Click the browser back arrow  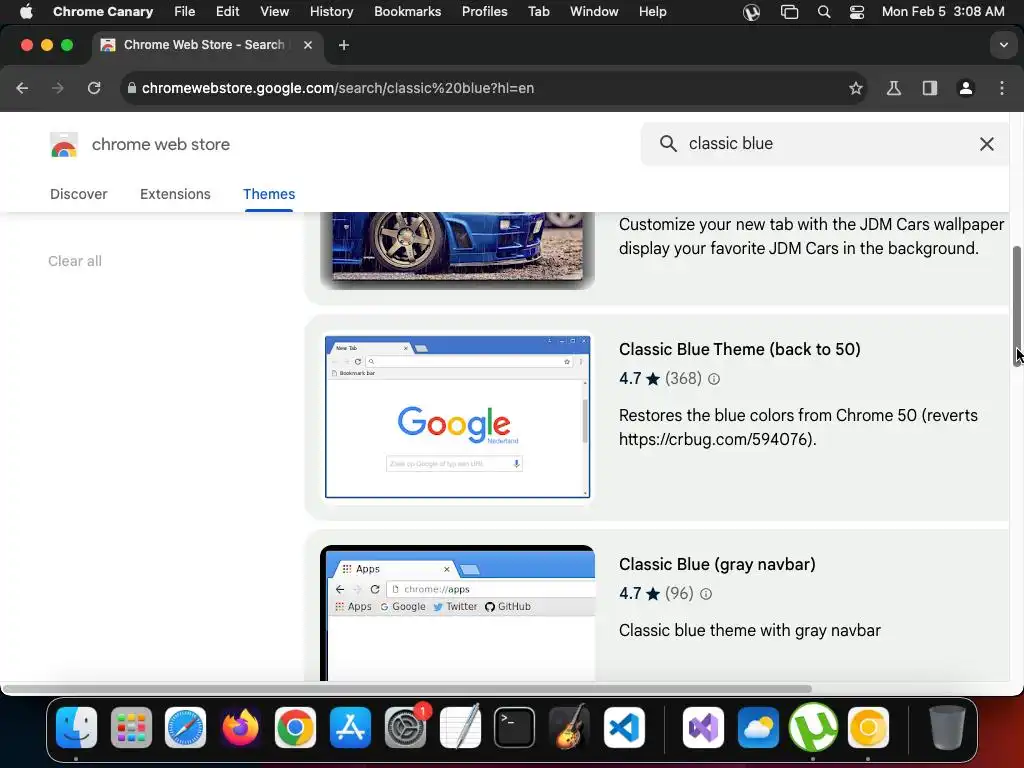click(22, 88)
